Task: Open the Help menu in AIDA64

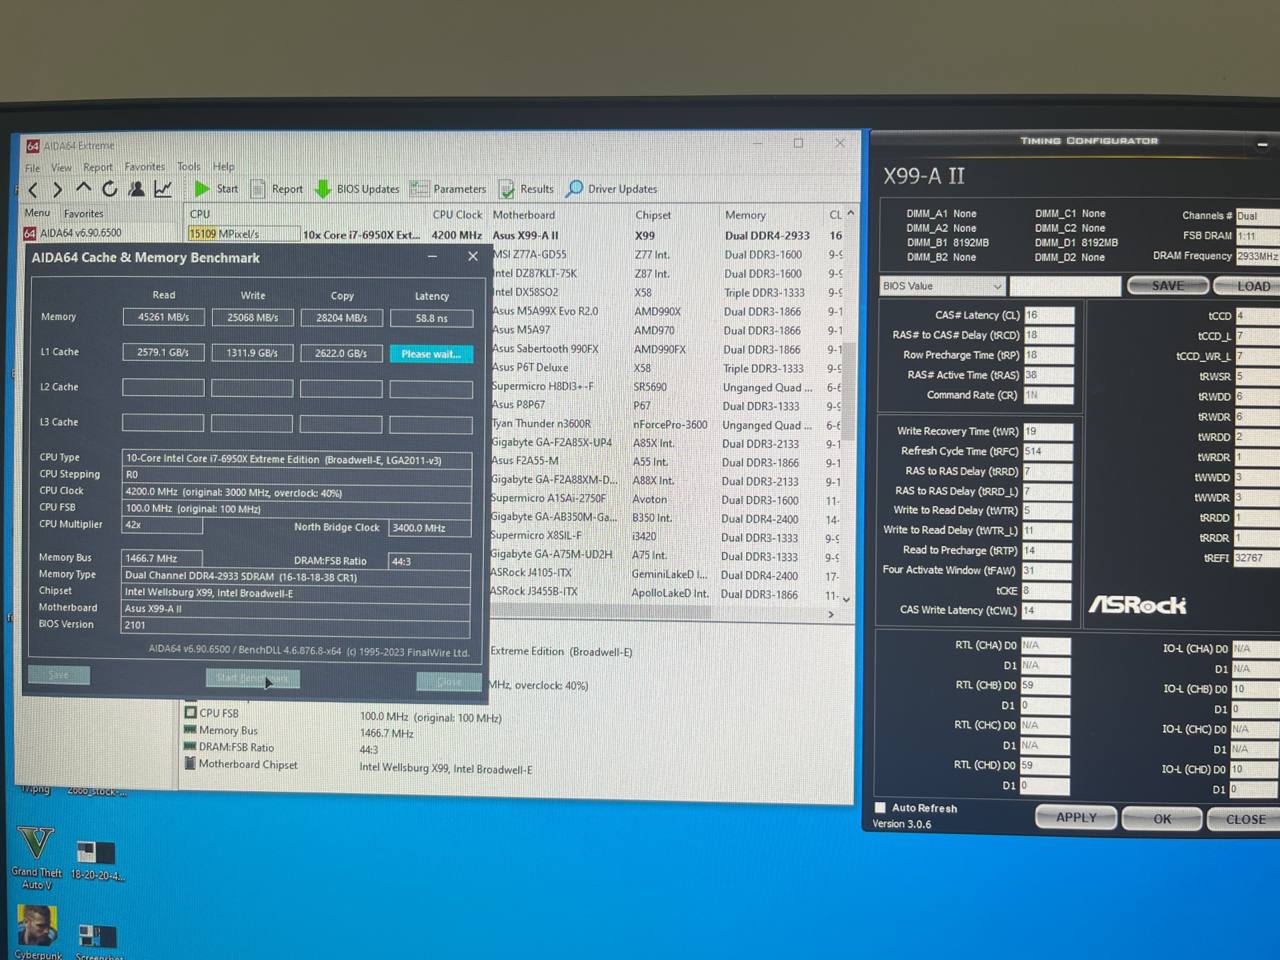Action: (x=224, y=167)
